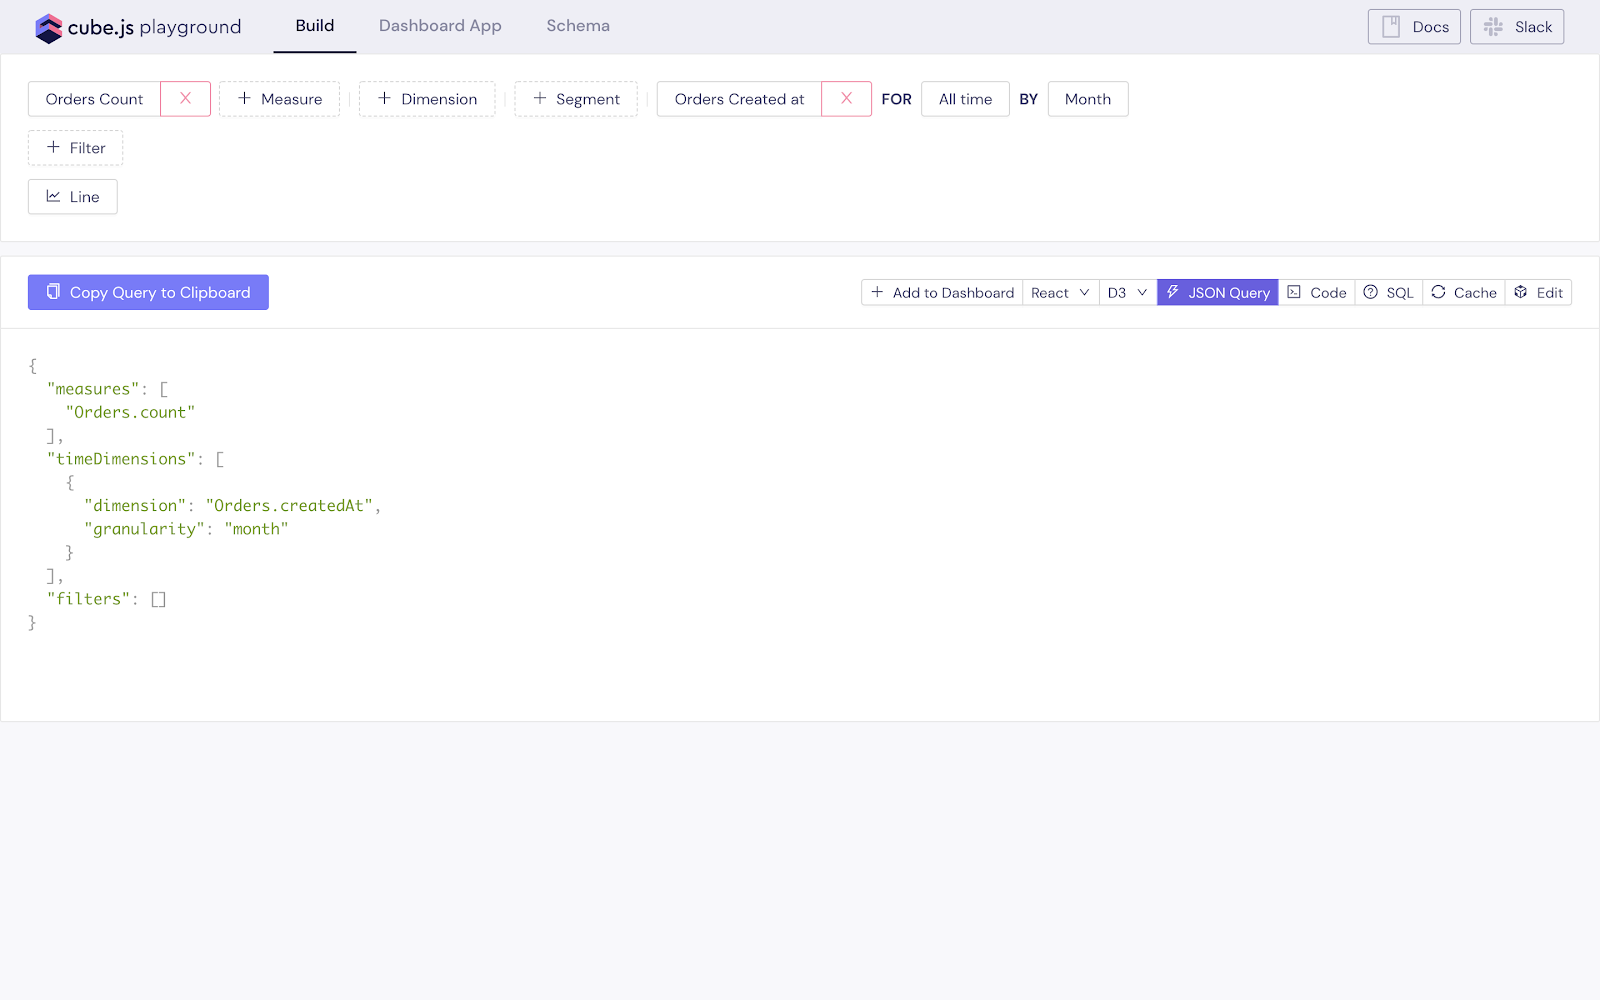Open the Docs page
This screenshot has height=1000, width=1600.
point(1414,27)
